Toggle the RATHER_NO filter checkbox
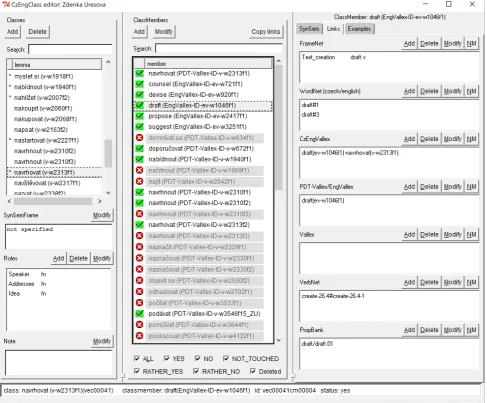 (196, 371)
